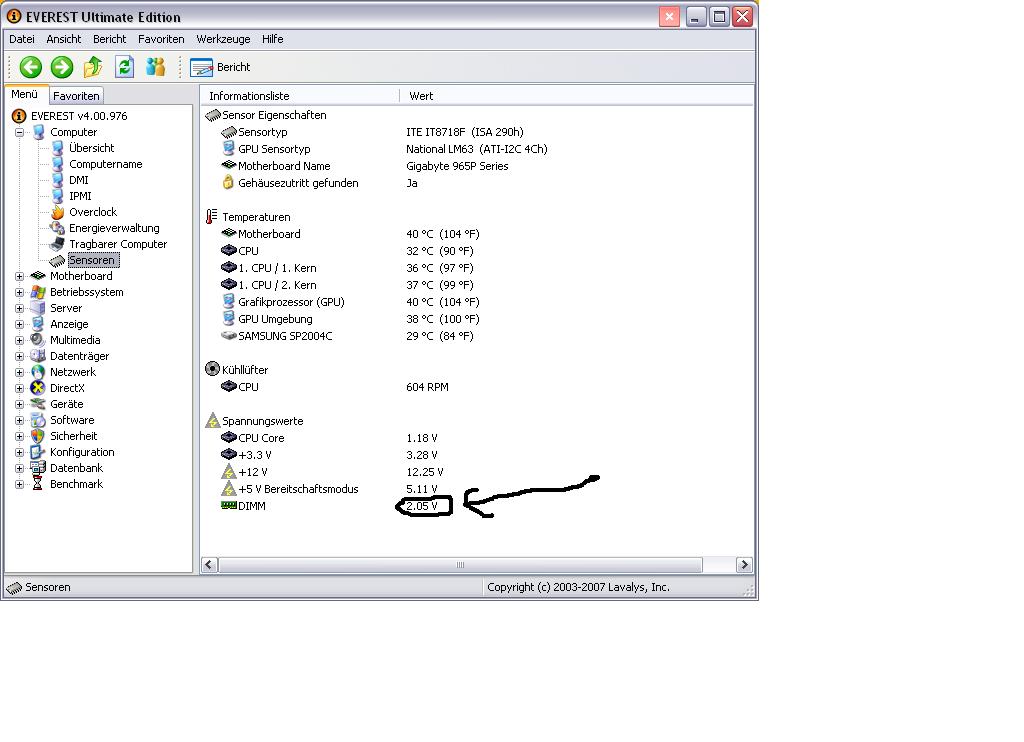This screenshot has height=742, width=1024.
Task: Click the green Back arrow toolbar icon
Action: (31, 67)
